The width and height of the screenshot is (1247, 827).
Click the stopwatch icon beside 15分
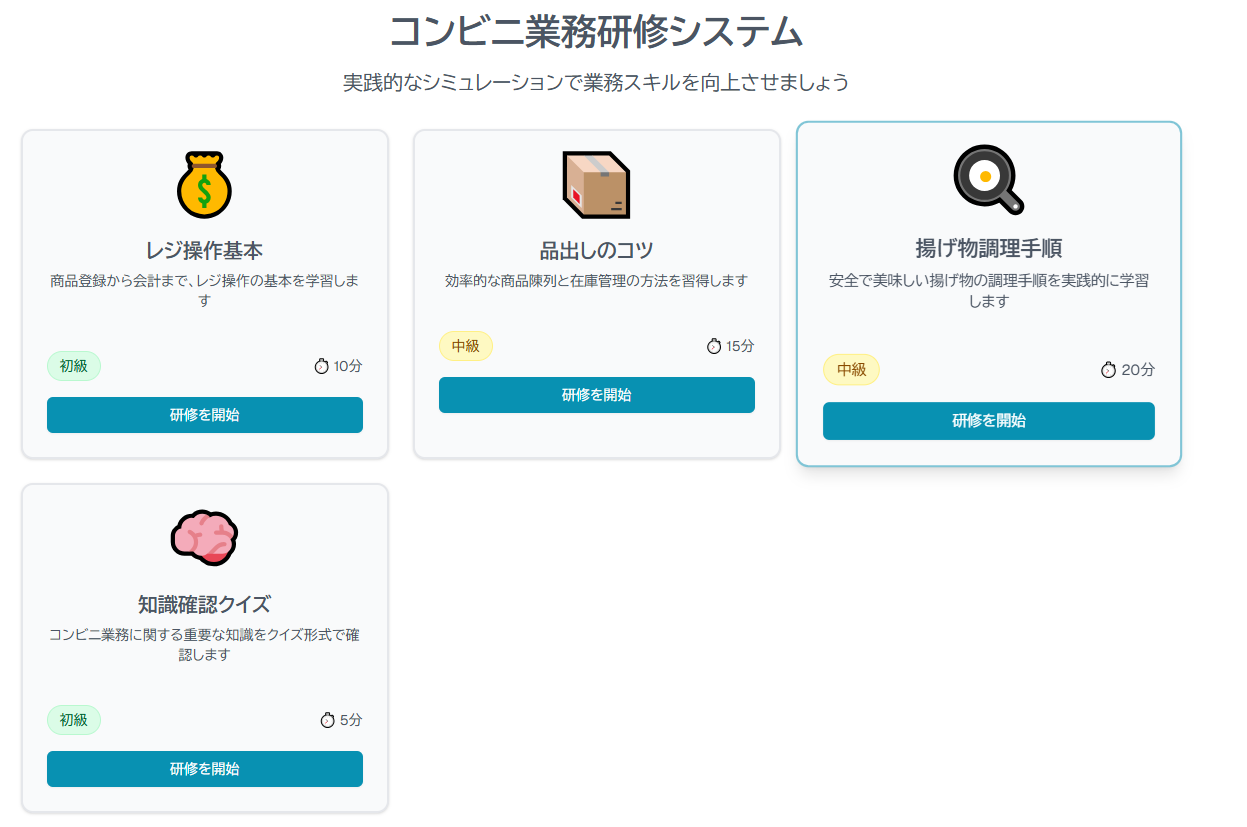coord(714,346)
